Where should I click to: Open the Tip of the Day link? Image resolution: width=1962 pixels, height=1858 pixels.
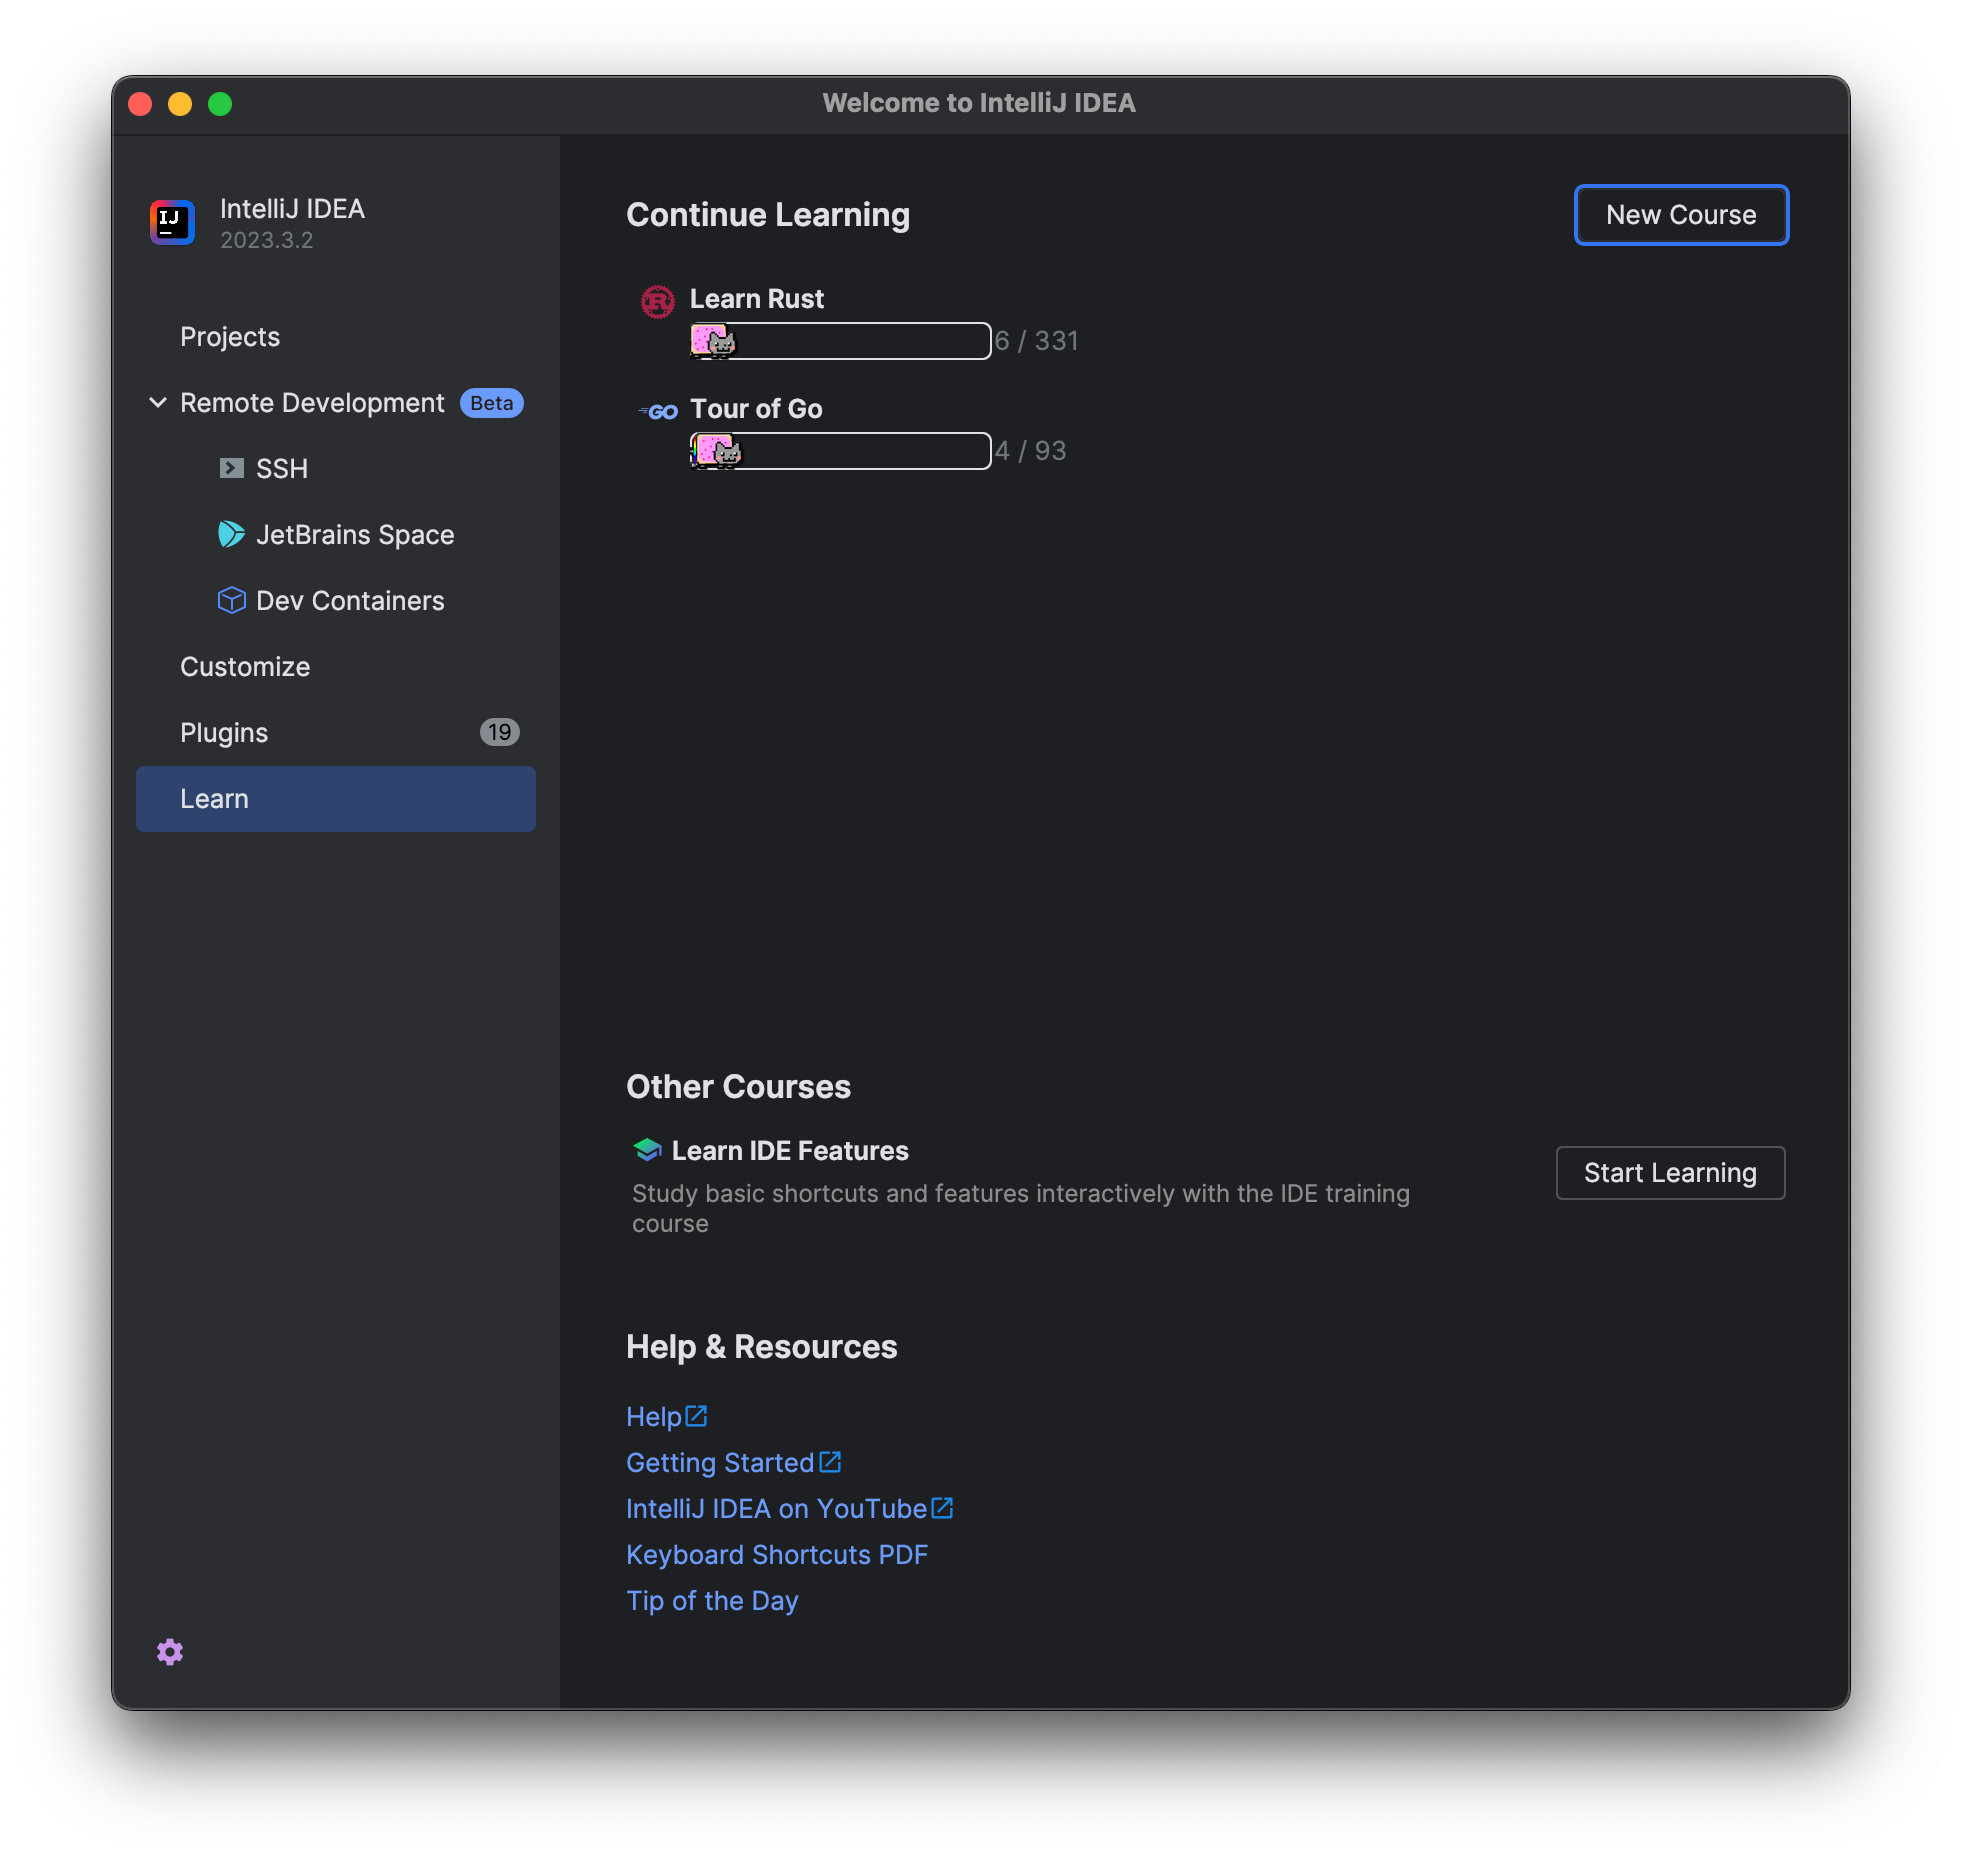point(711,1601)
